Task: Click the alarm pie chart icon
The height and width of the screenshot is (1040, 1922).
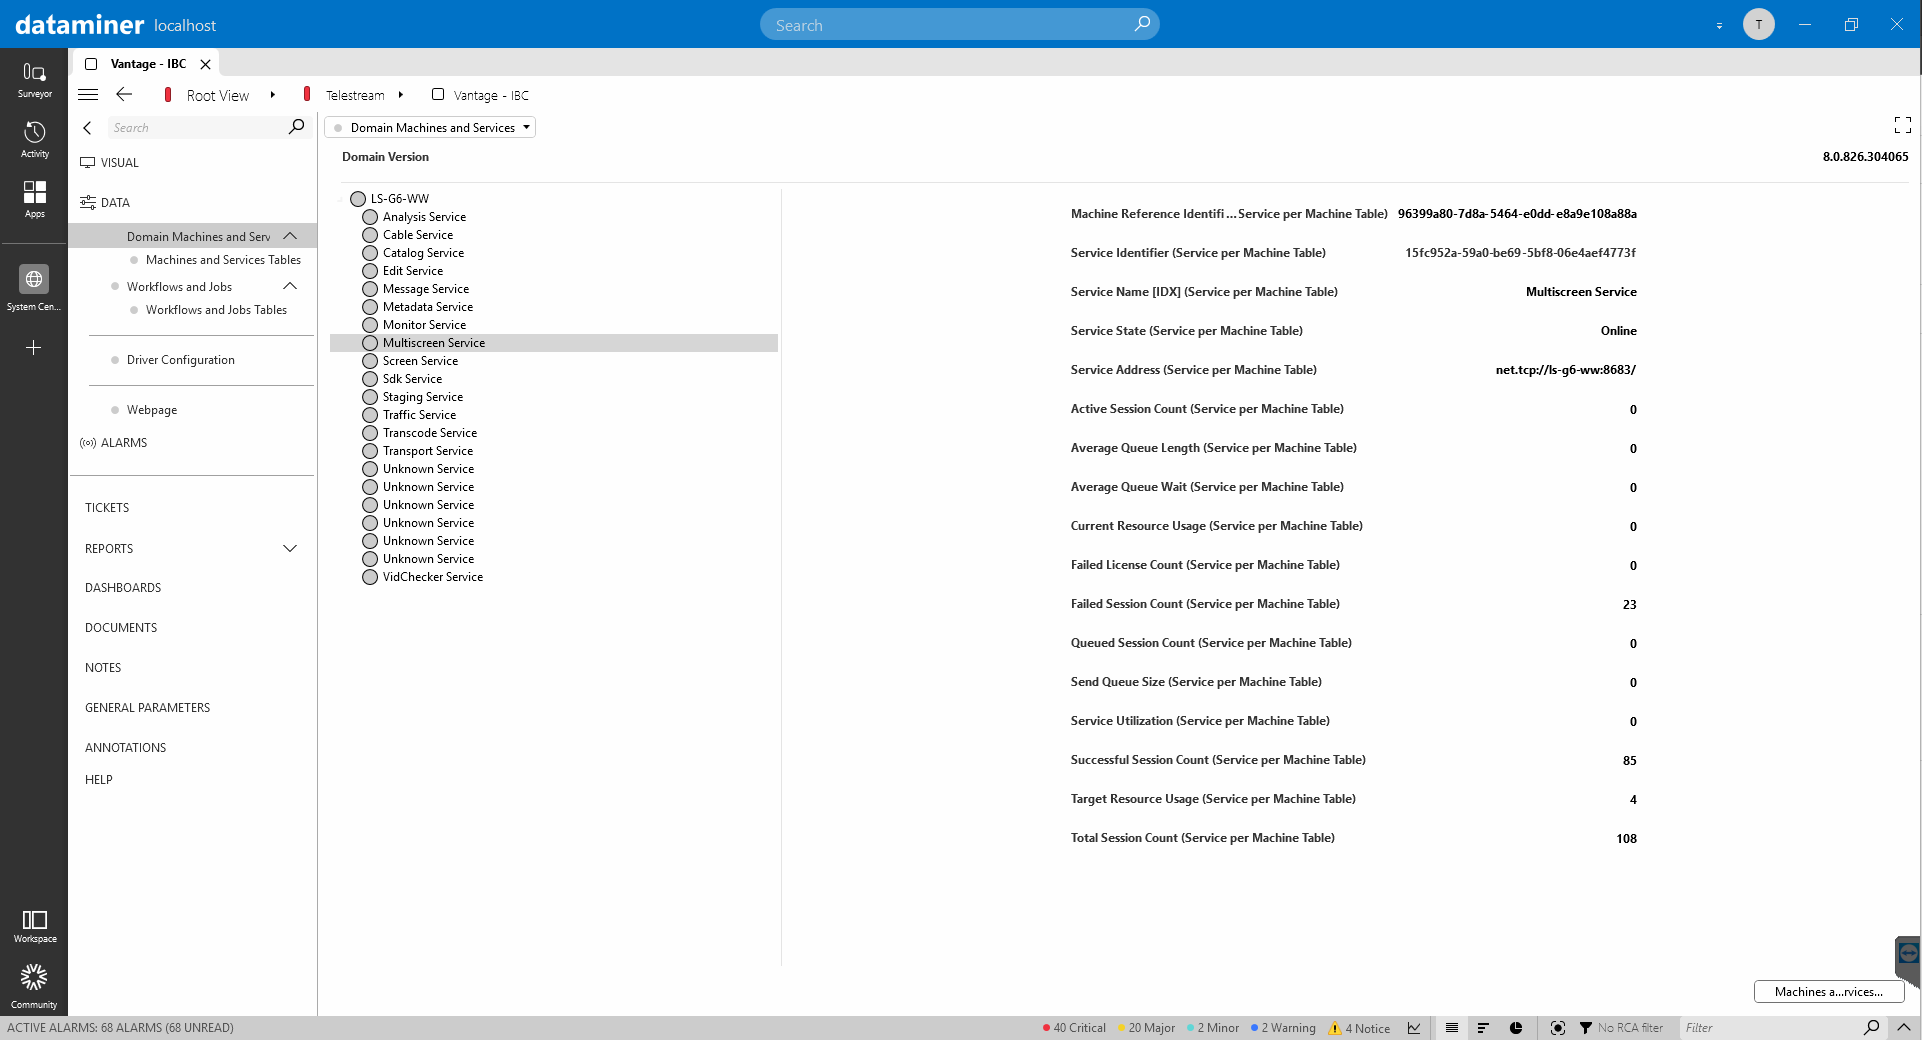Action: click(1516, 1028)
